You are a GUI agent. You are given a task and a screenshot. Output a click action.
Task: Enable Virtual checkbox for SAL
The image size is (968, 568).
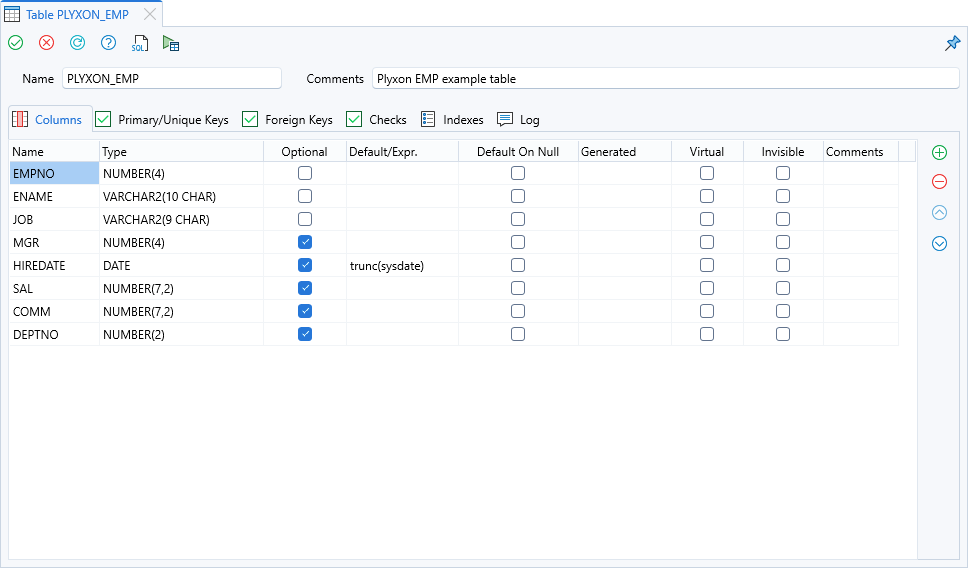tap(707, 288)
